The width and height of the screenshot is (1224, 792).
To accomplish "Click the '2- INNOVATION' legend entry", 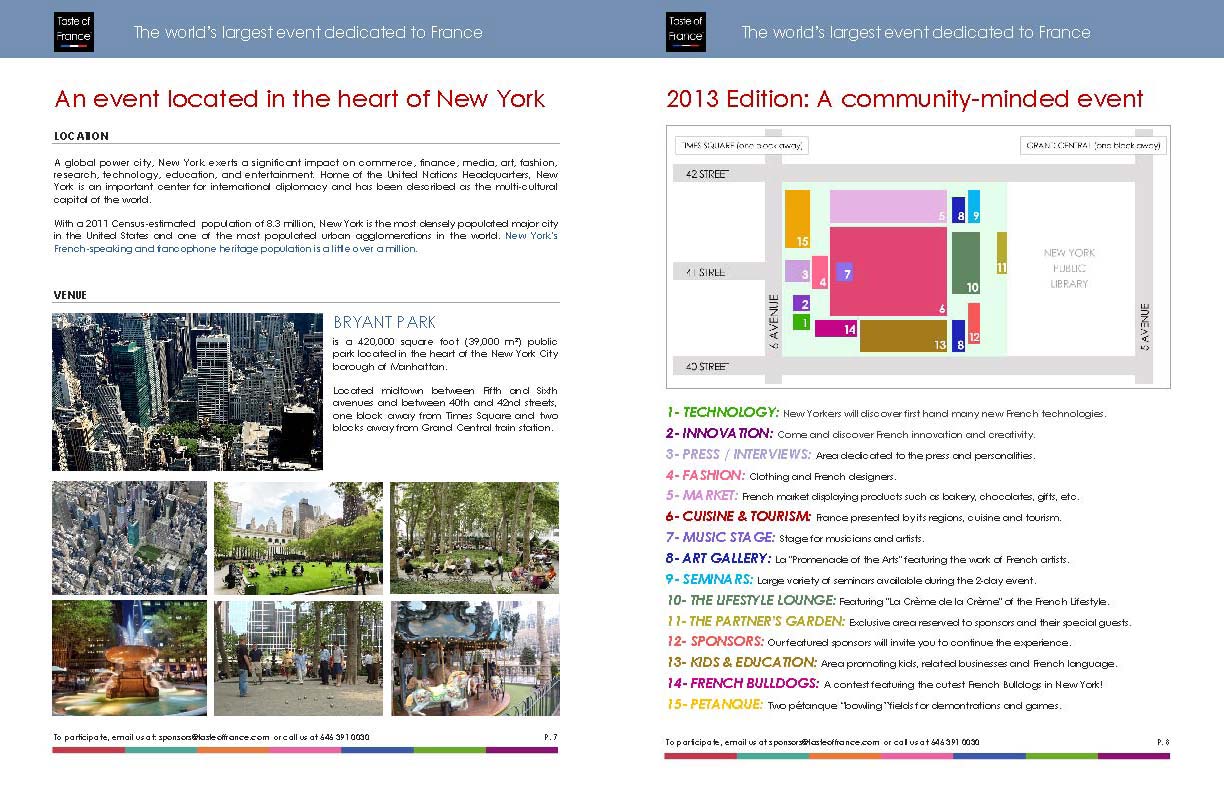I will (x=719, y=434).
